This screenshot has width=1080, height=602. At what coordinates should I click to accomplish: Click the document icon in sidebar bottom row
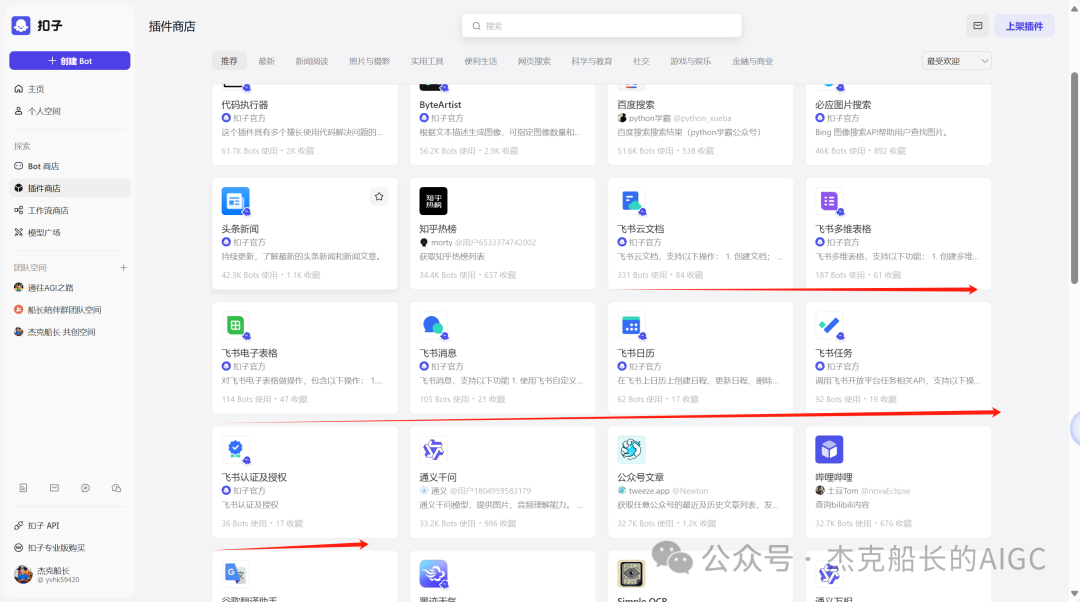pyautogui.click(x=23, y=488)
